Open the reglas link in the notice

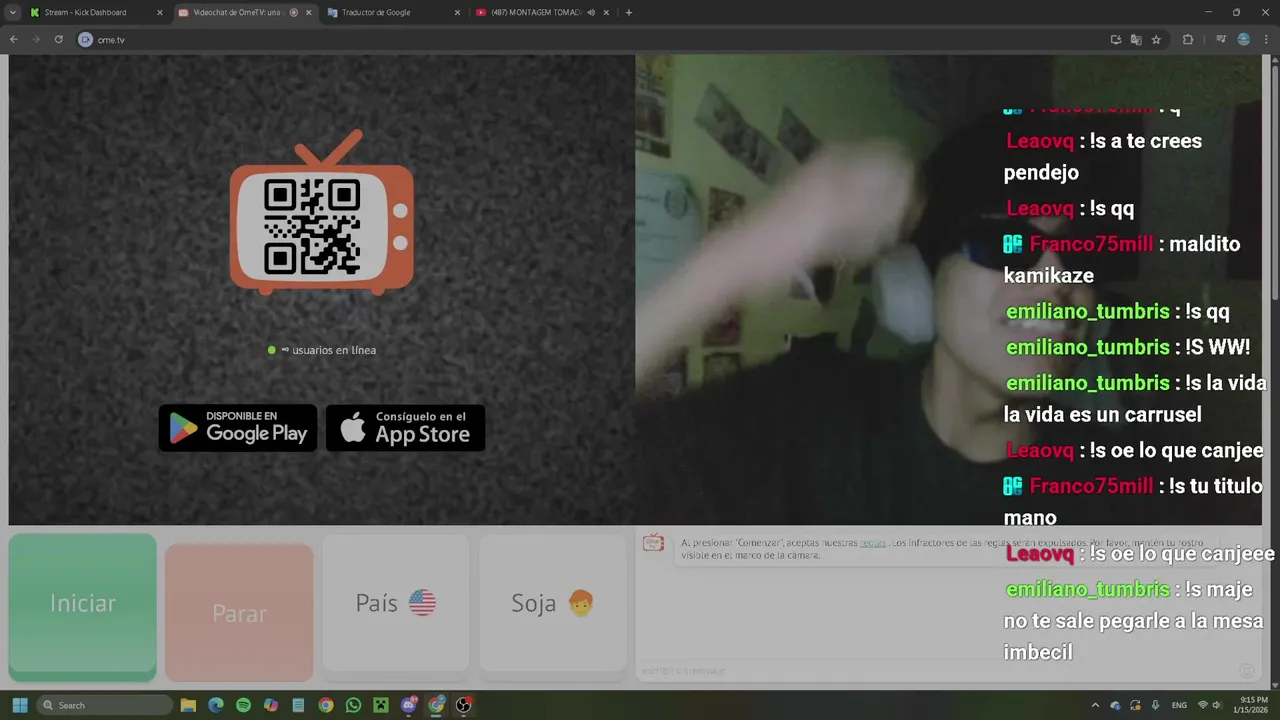(x=873, y=543)
